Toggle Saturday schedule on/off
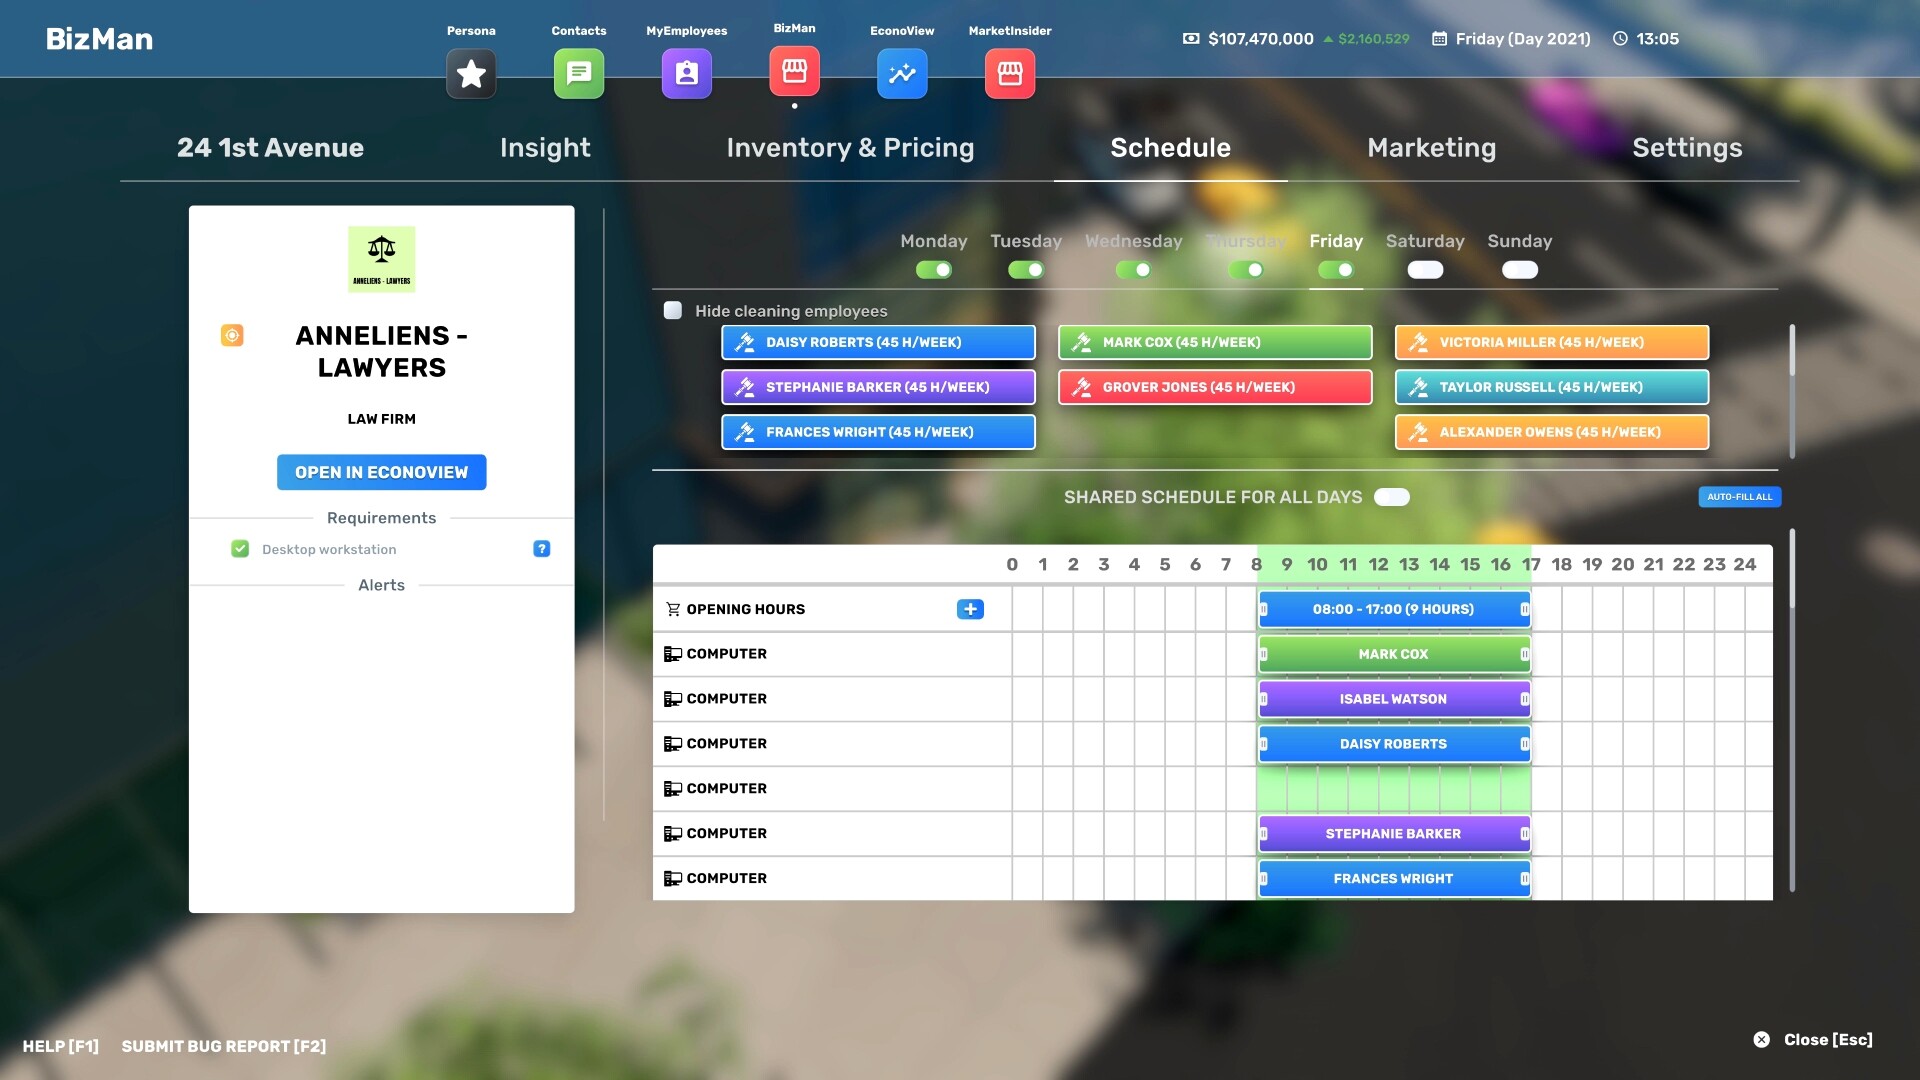 (x=1424, y=270)
